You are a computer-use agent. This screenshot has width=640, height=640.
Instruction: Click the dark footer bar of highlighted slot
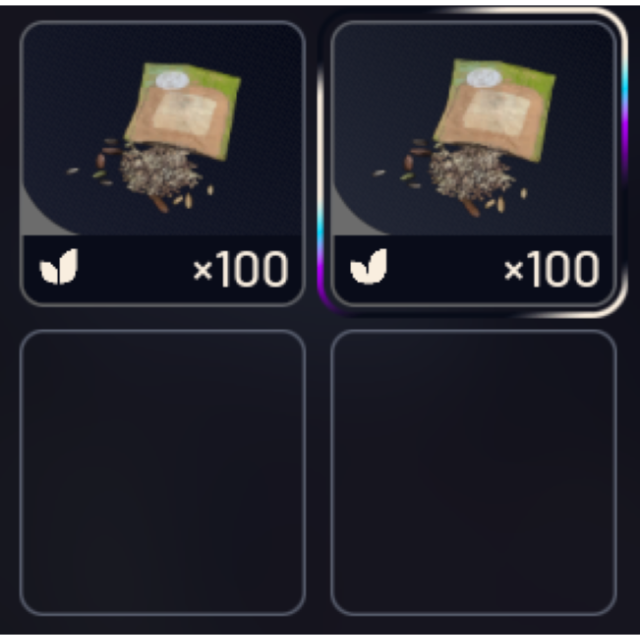click(x=473, y=269)
